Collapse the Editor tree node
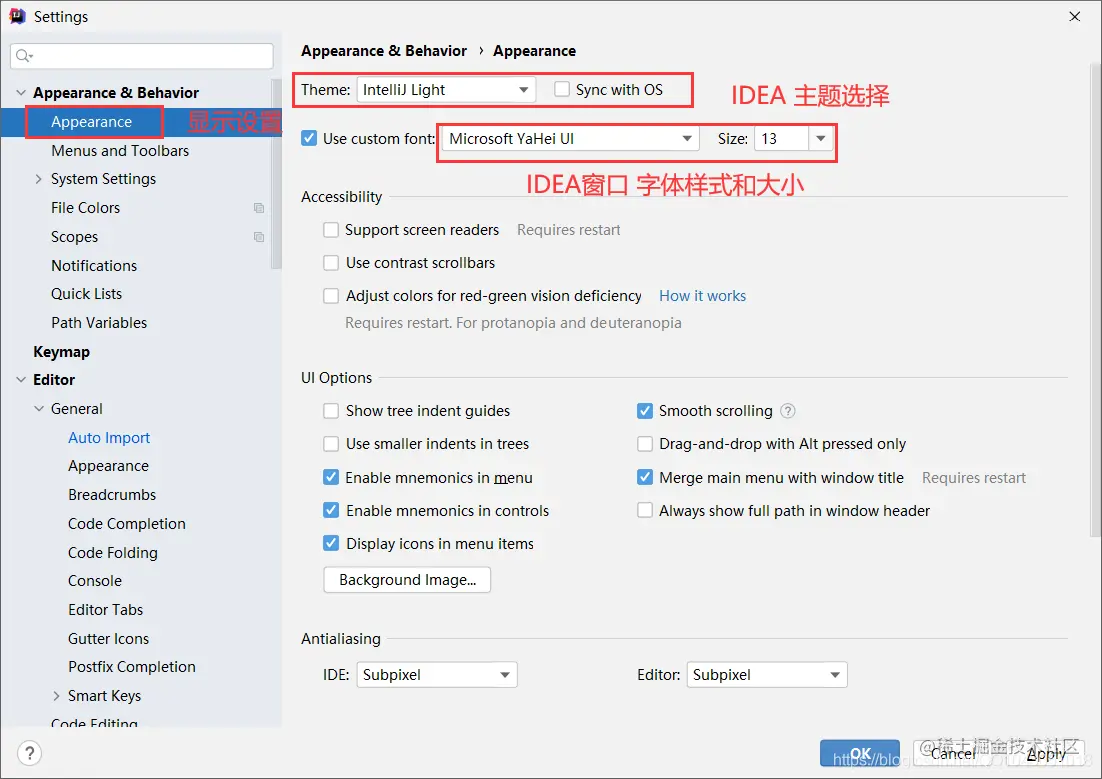Image resolution: width=1102 pixels, height=779 pixels. click(x=21, y=380)
